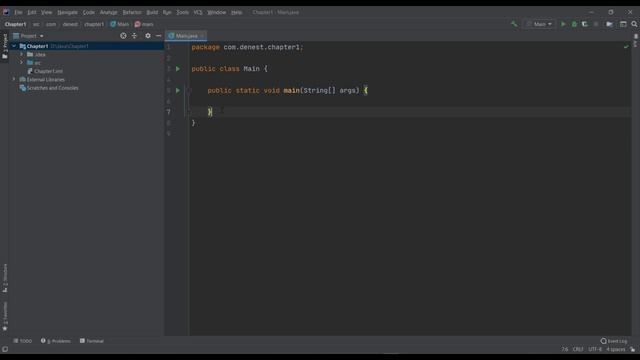Click the green inspection checkmark in editor
The image size is (640, 360).
click(626, 47)
